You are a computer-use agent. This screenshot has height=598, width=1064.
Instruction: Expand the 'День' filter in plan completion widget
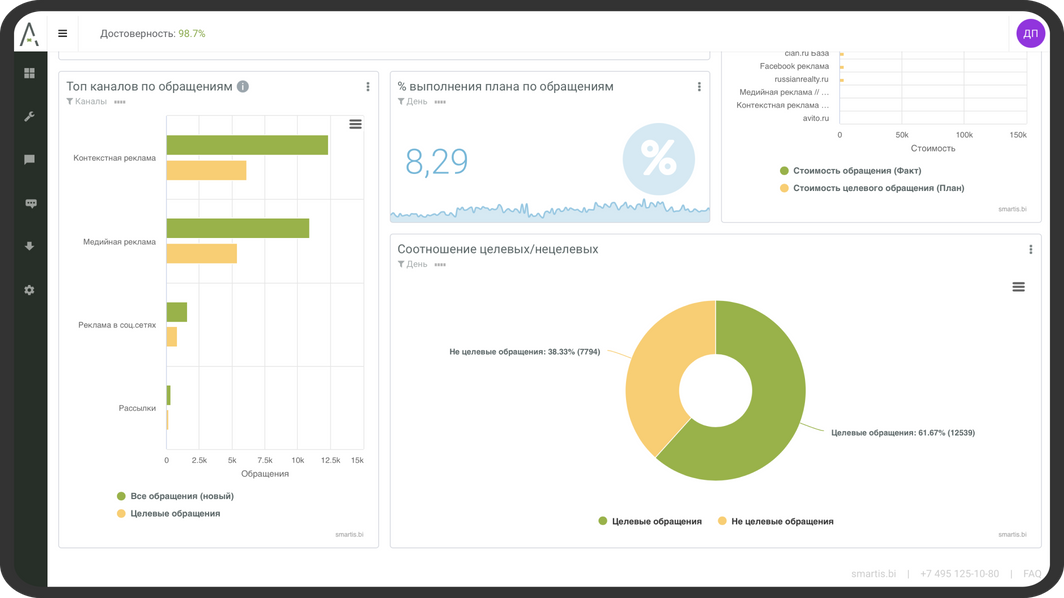coord(415,101)
